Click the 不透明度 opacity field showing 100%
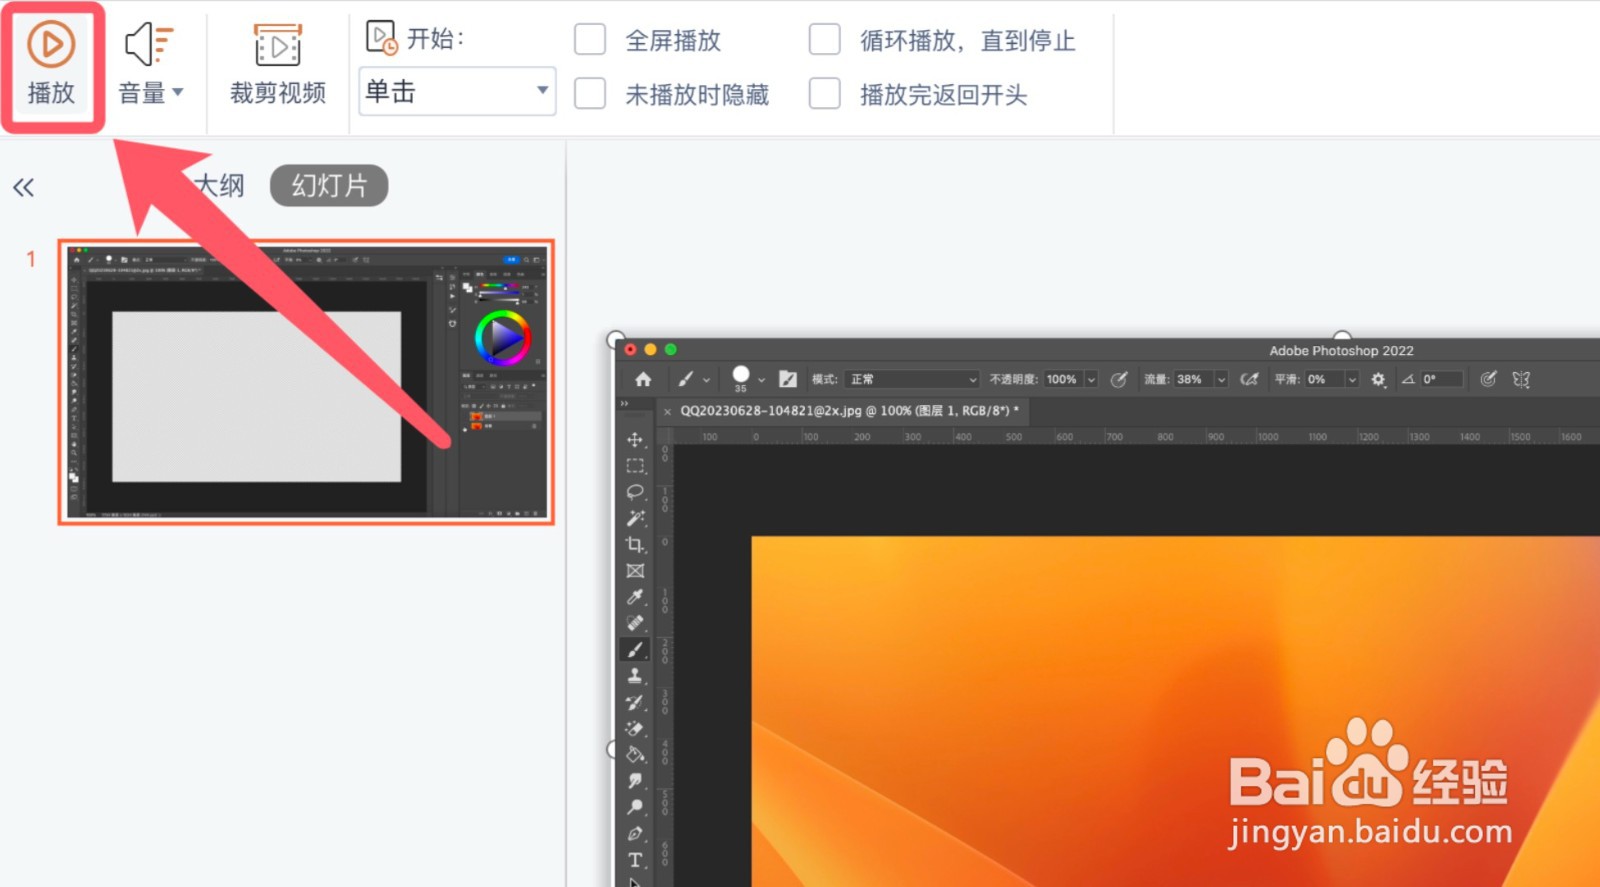The image size is (1600, 887). [1063, 379]
